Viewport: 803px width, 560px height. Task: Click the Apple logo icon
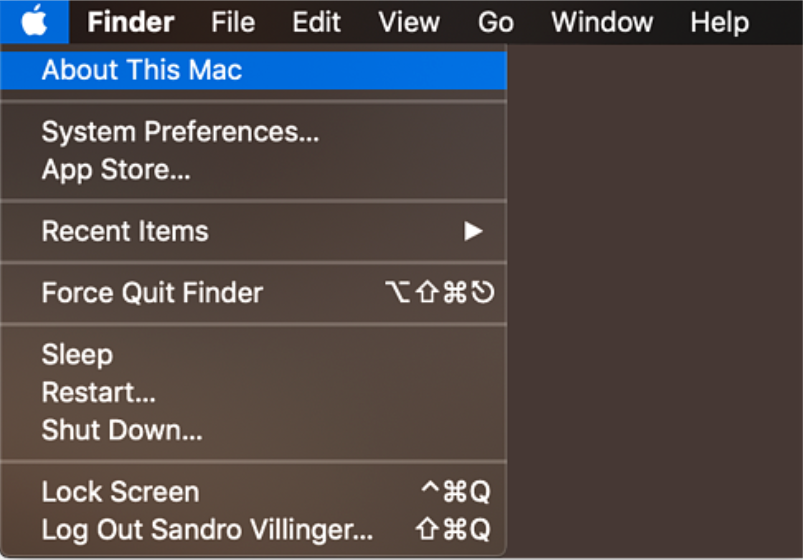[33, 21]
